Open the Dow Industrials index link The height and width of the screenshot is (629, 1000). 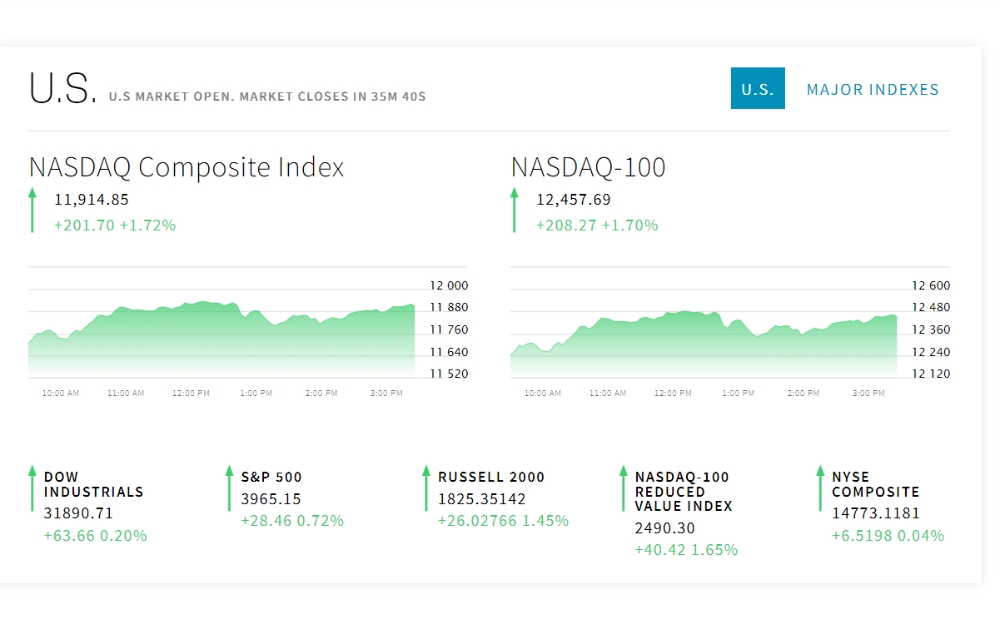pyautogui.click(x=94, y=484)
